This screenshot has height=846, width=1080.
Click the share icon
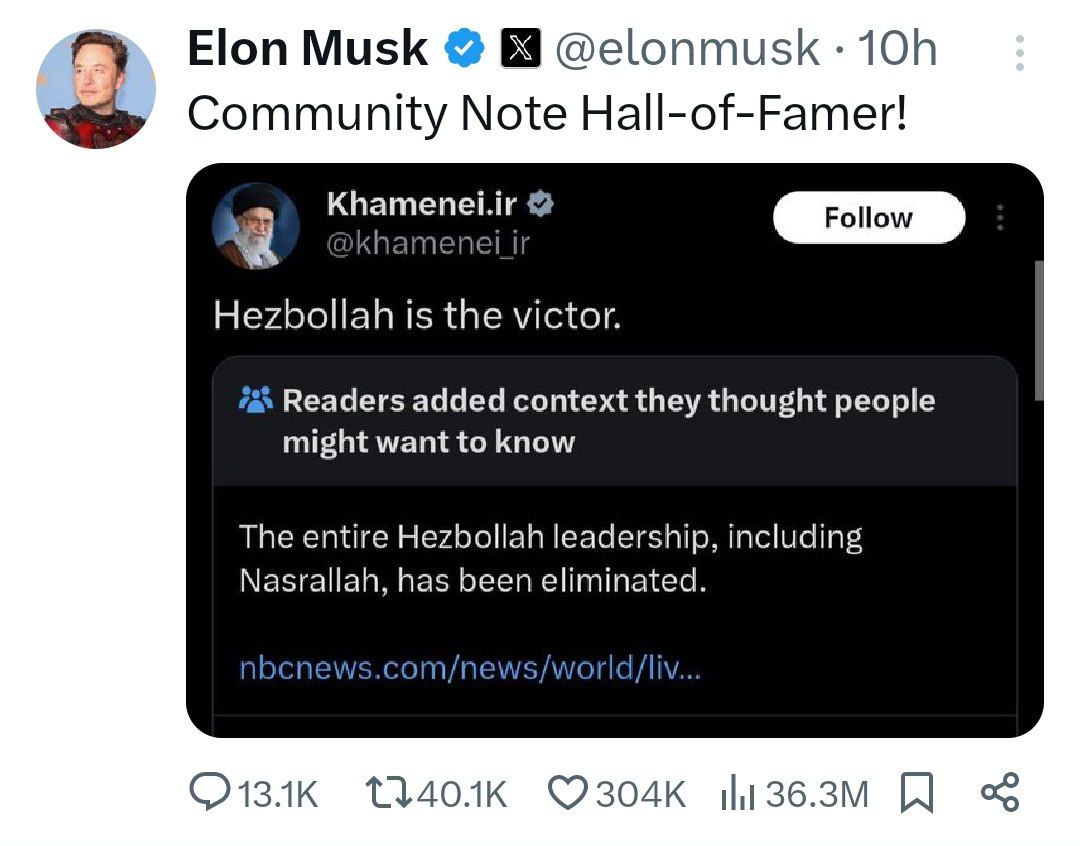[x=999, y=794]
